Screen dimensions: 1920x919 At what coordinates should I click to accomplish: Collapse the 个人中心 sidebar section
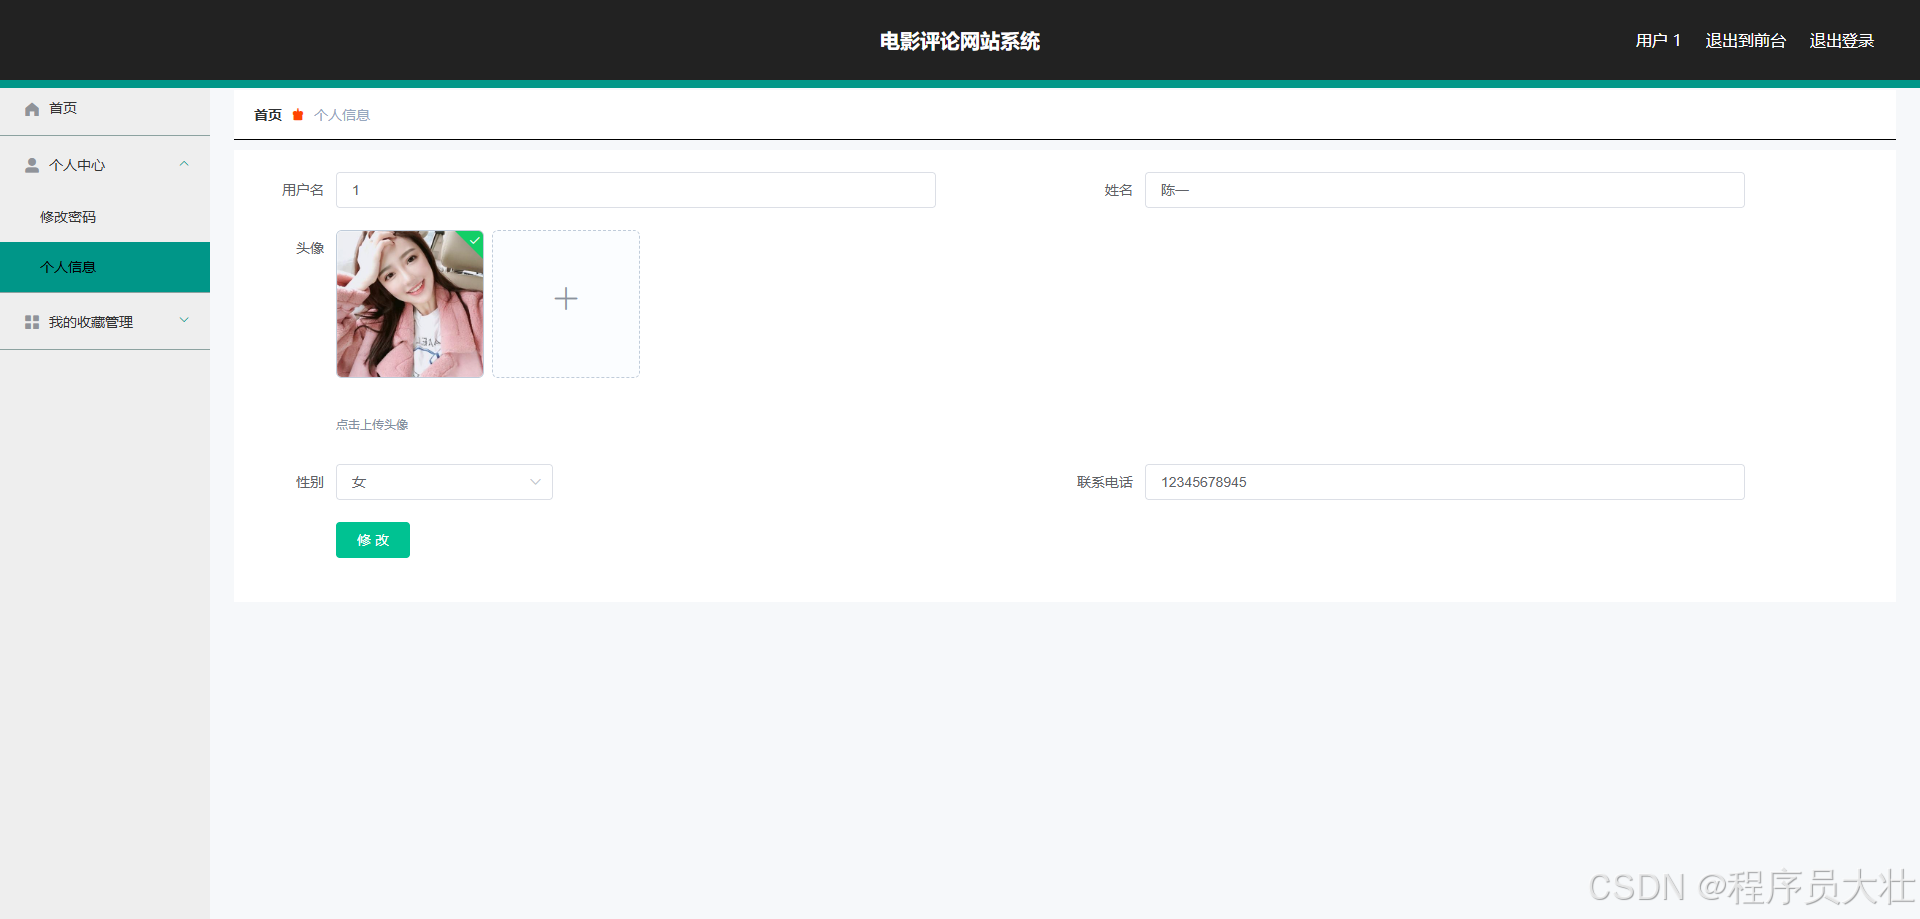[x=183, y=163]
